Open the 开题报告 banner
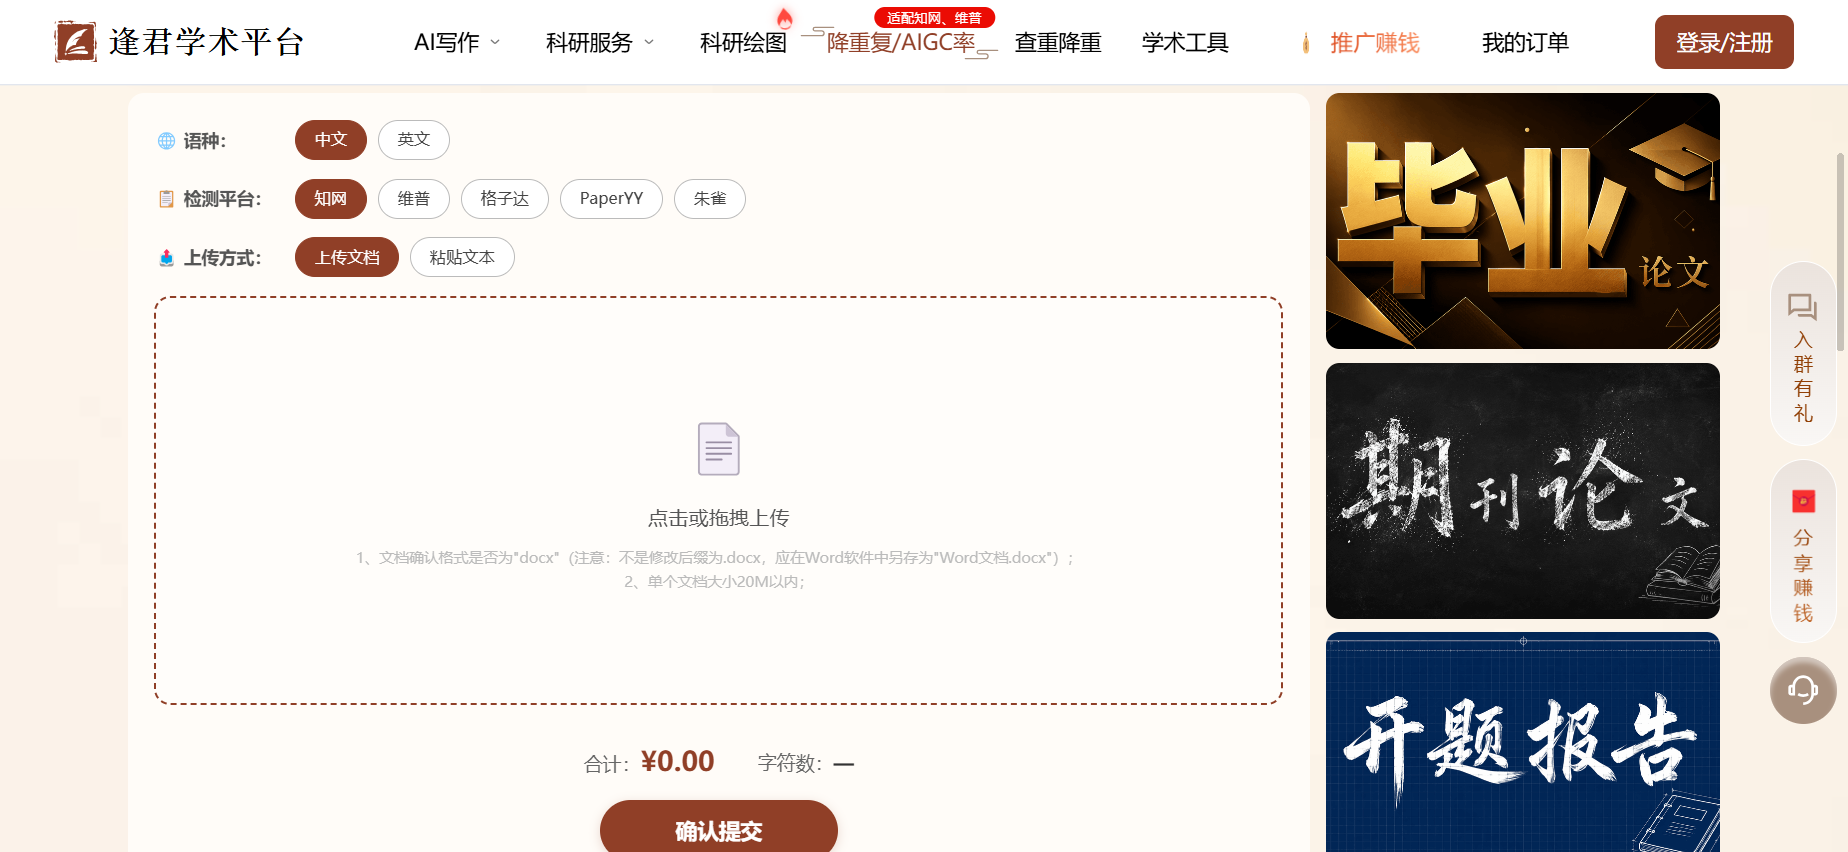Screen dimensions: 1848x852 pos(1523,742)
